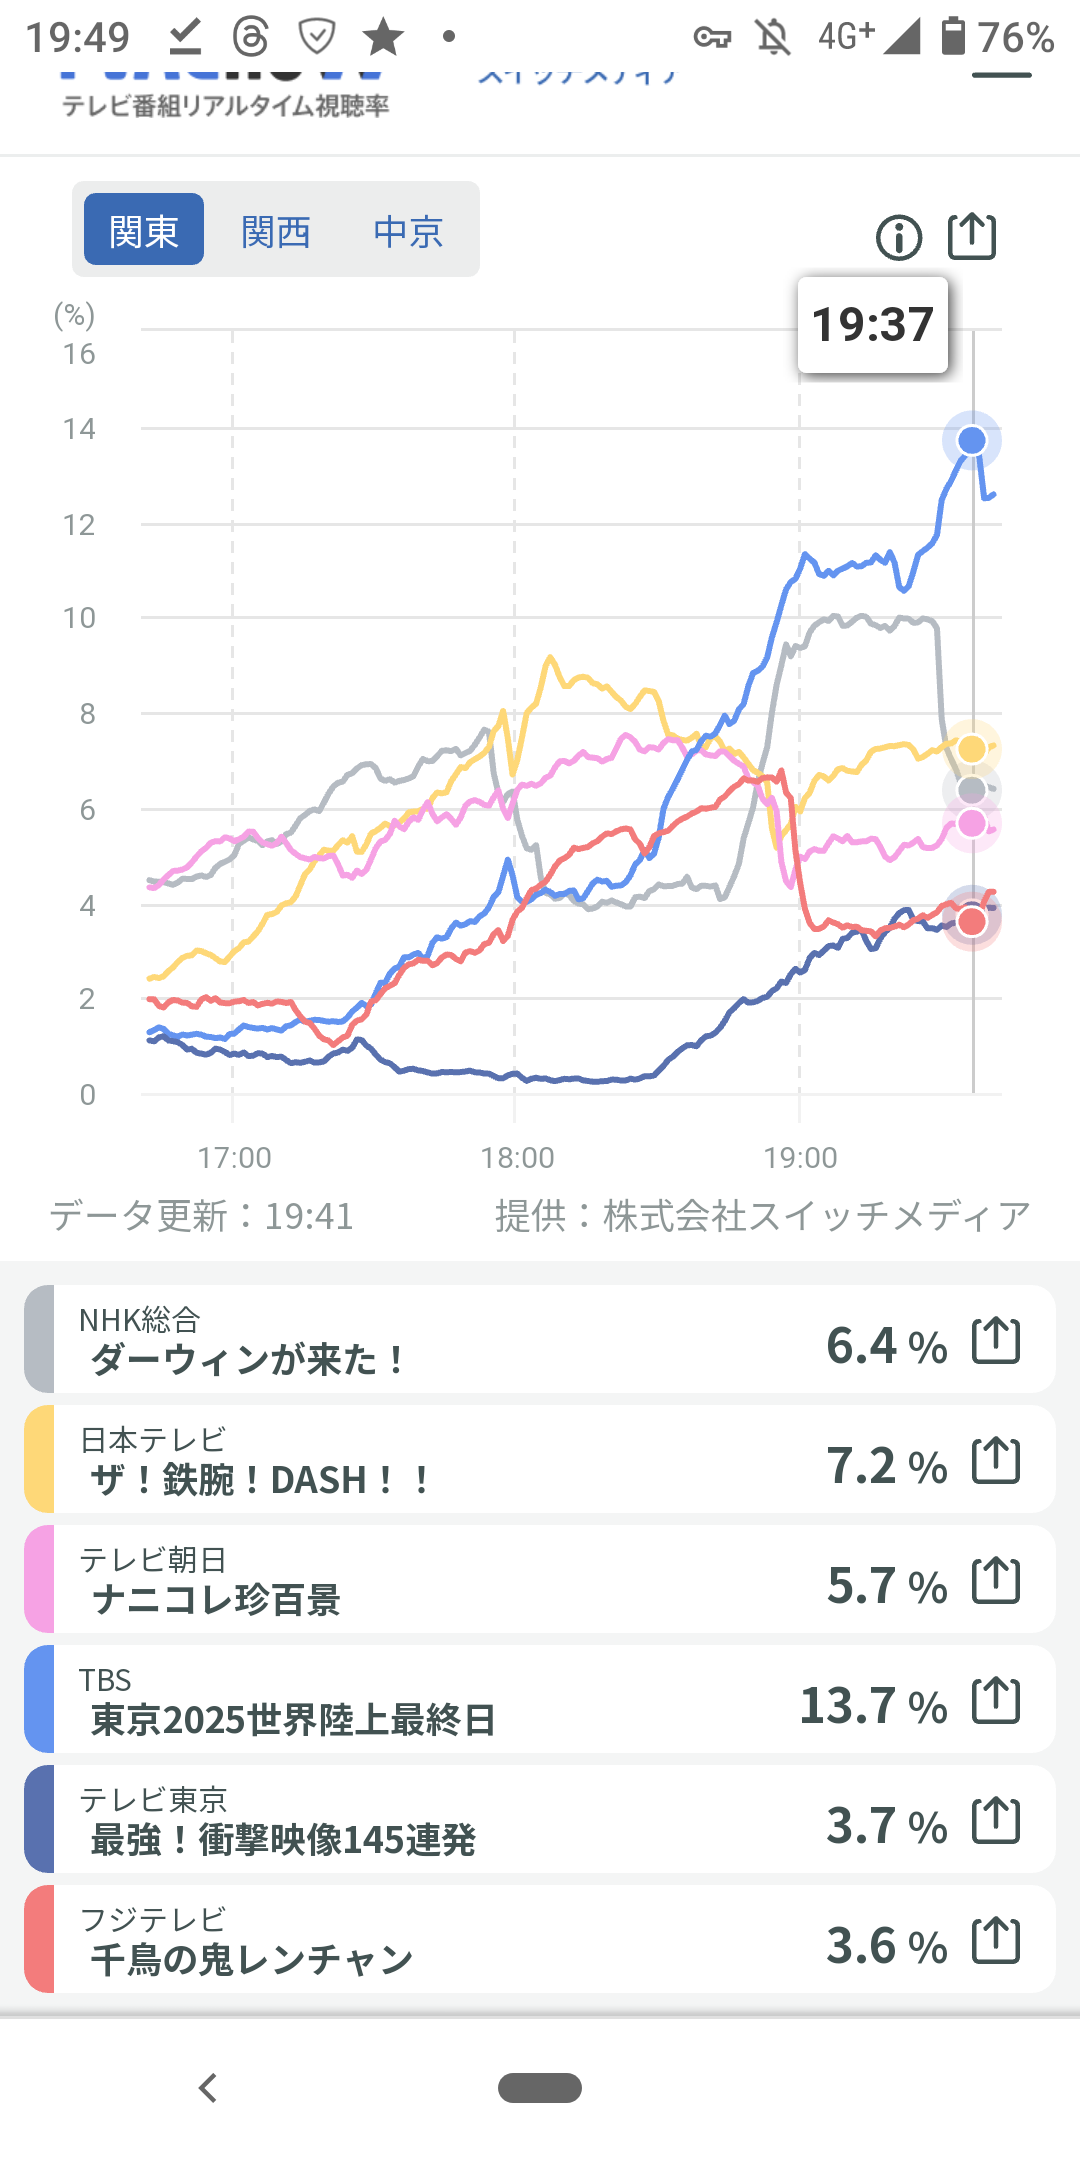This screenshot has width=1080, height=2160.
Task: Switch to the 関西 region tab
Action: point(276,231)
